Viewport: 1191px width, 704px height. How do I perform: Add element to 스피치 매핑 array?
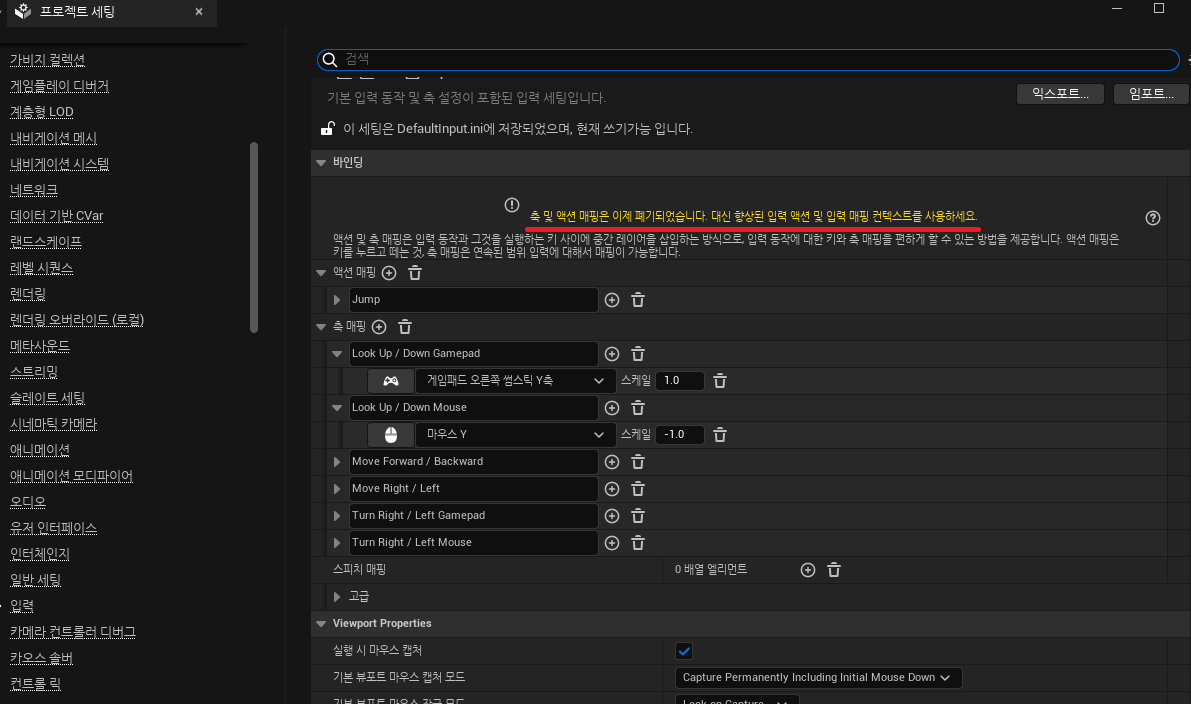tap(807, 570)
